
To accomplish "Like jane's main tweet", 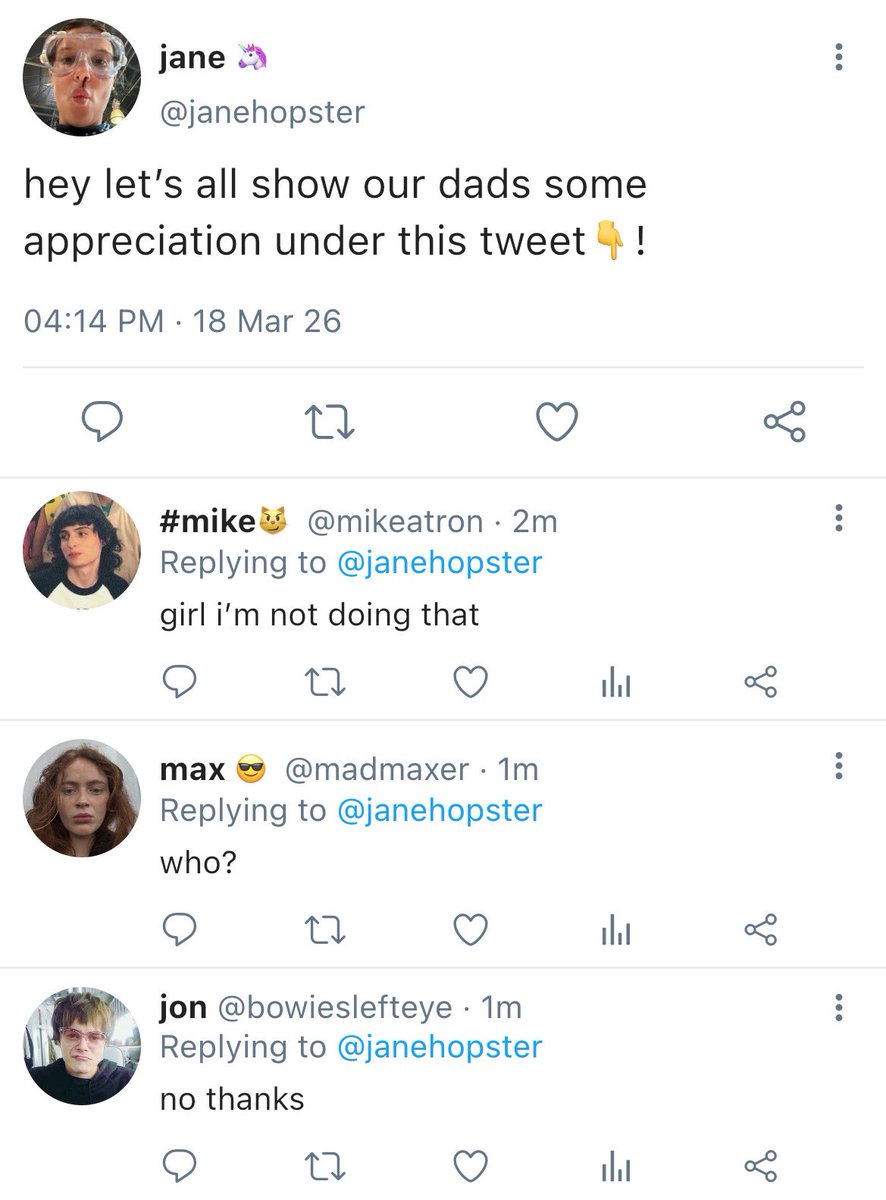I will point(557,422).
